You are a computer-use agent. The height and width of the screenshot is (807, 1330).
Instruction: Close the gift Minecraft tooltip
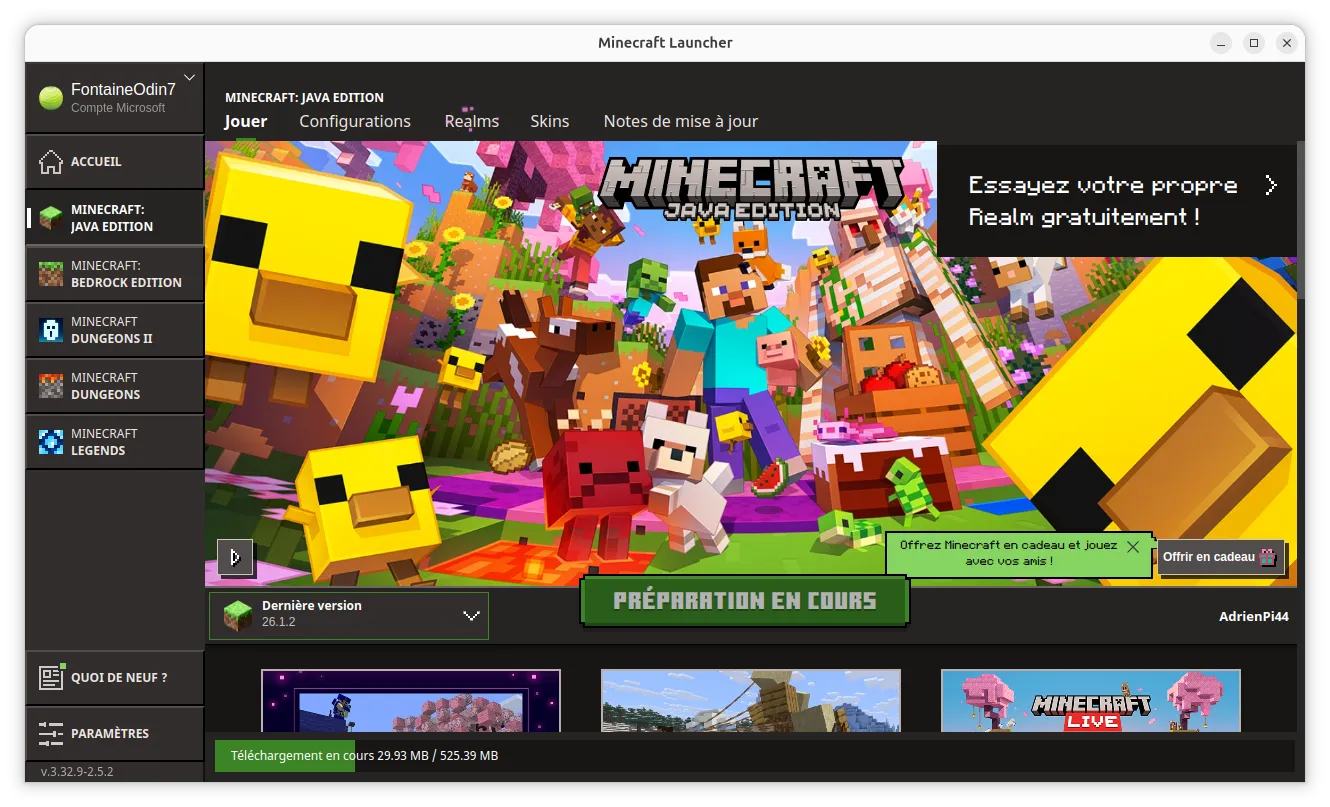click(1132, 547)
